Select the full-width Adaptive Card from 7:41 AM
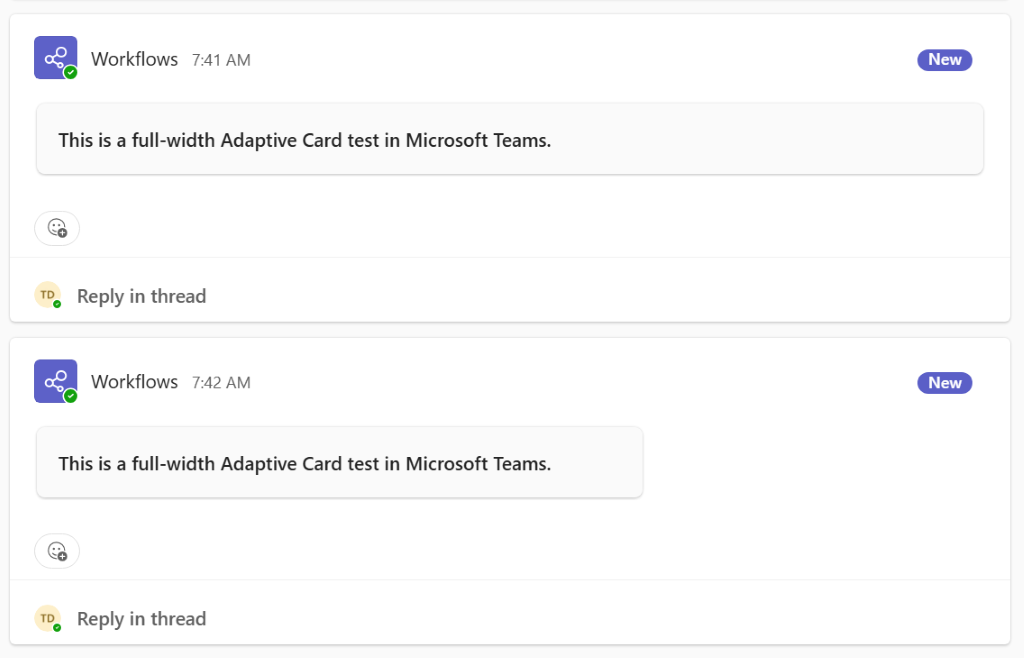 tap(510, 140)
